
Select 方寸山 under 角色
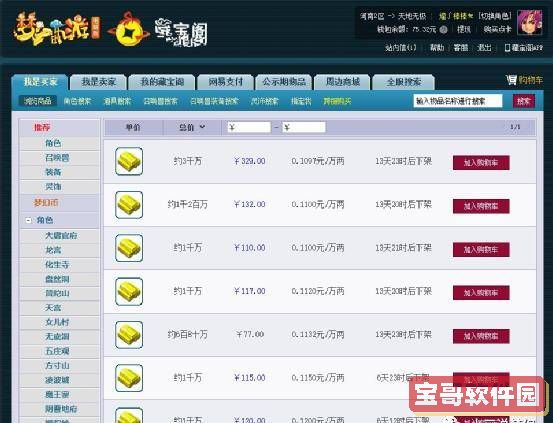(x=57, y=365)
